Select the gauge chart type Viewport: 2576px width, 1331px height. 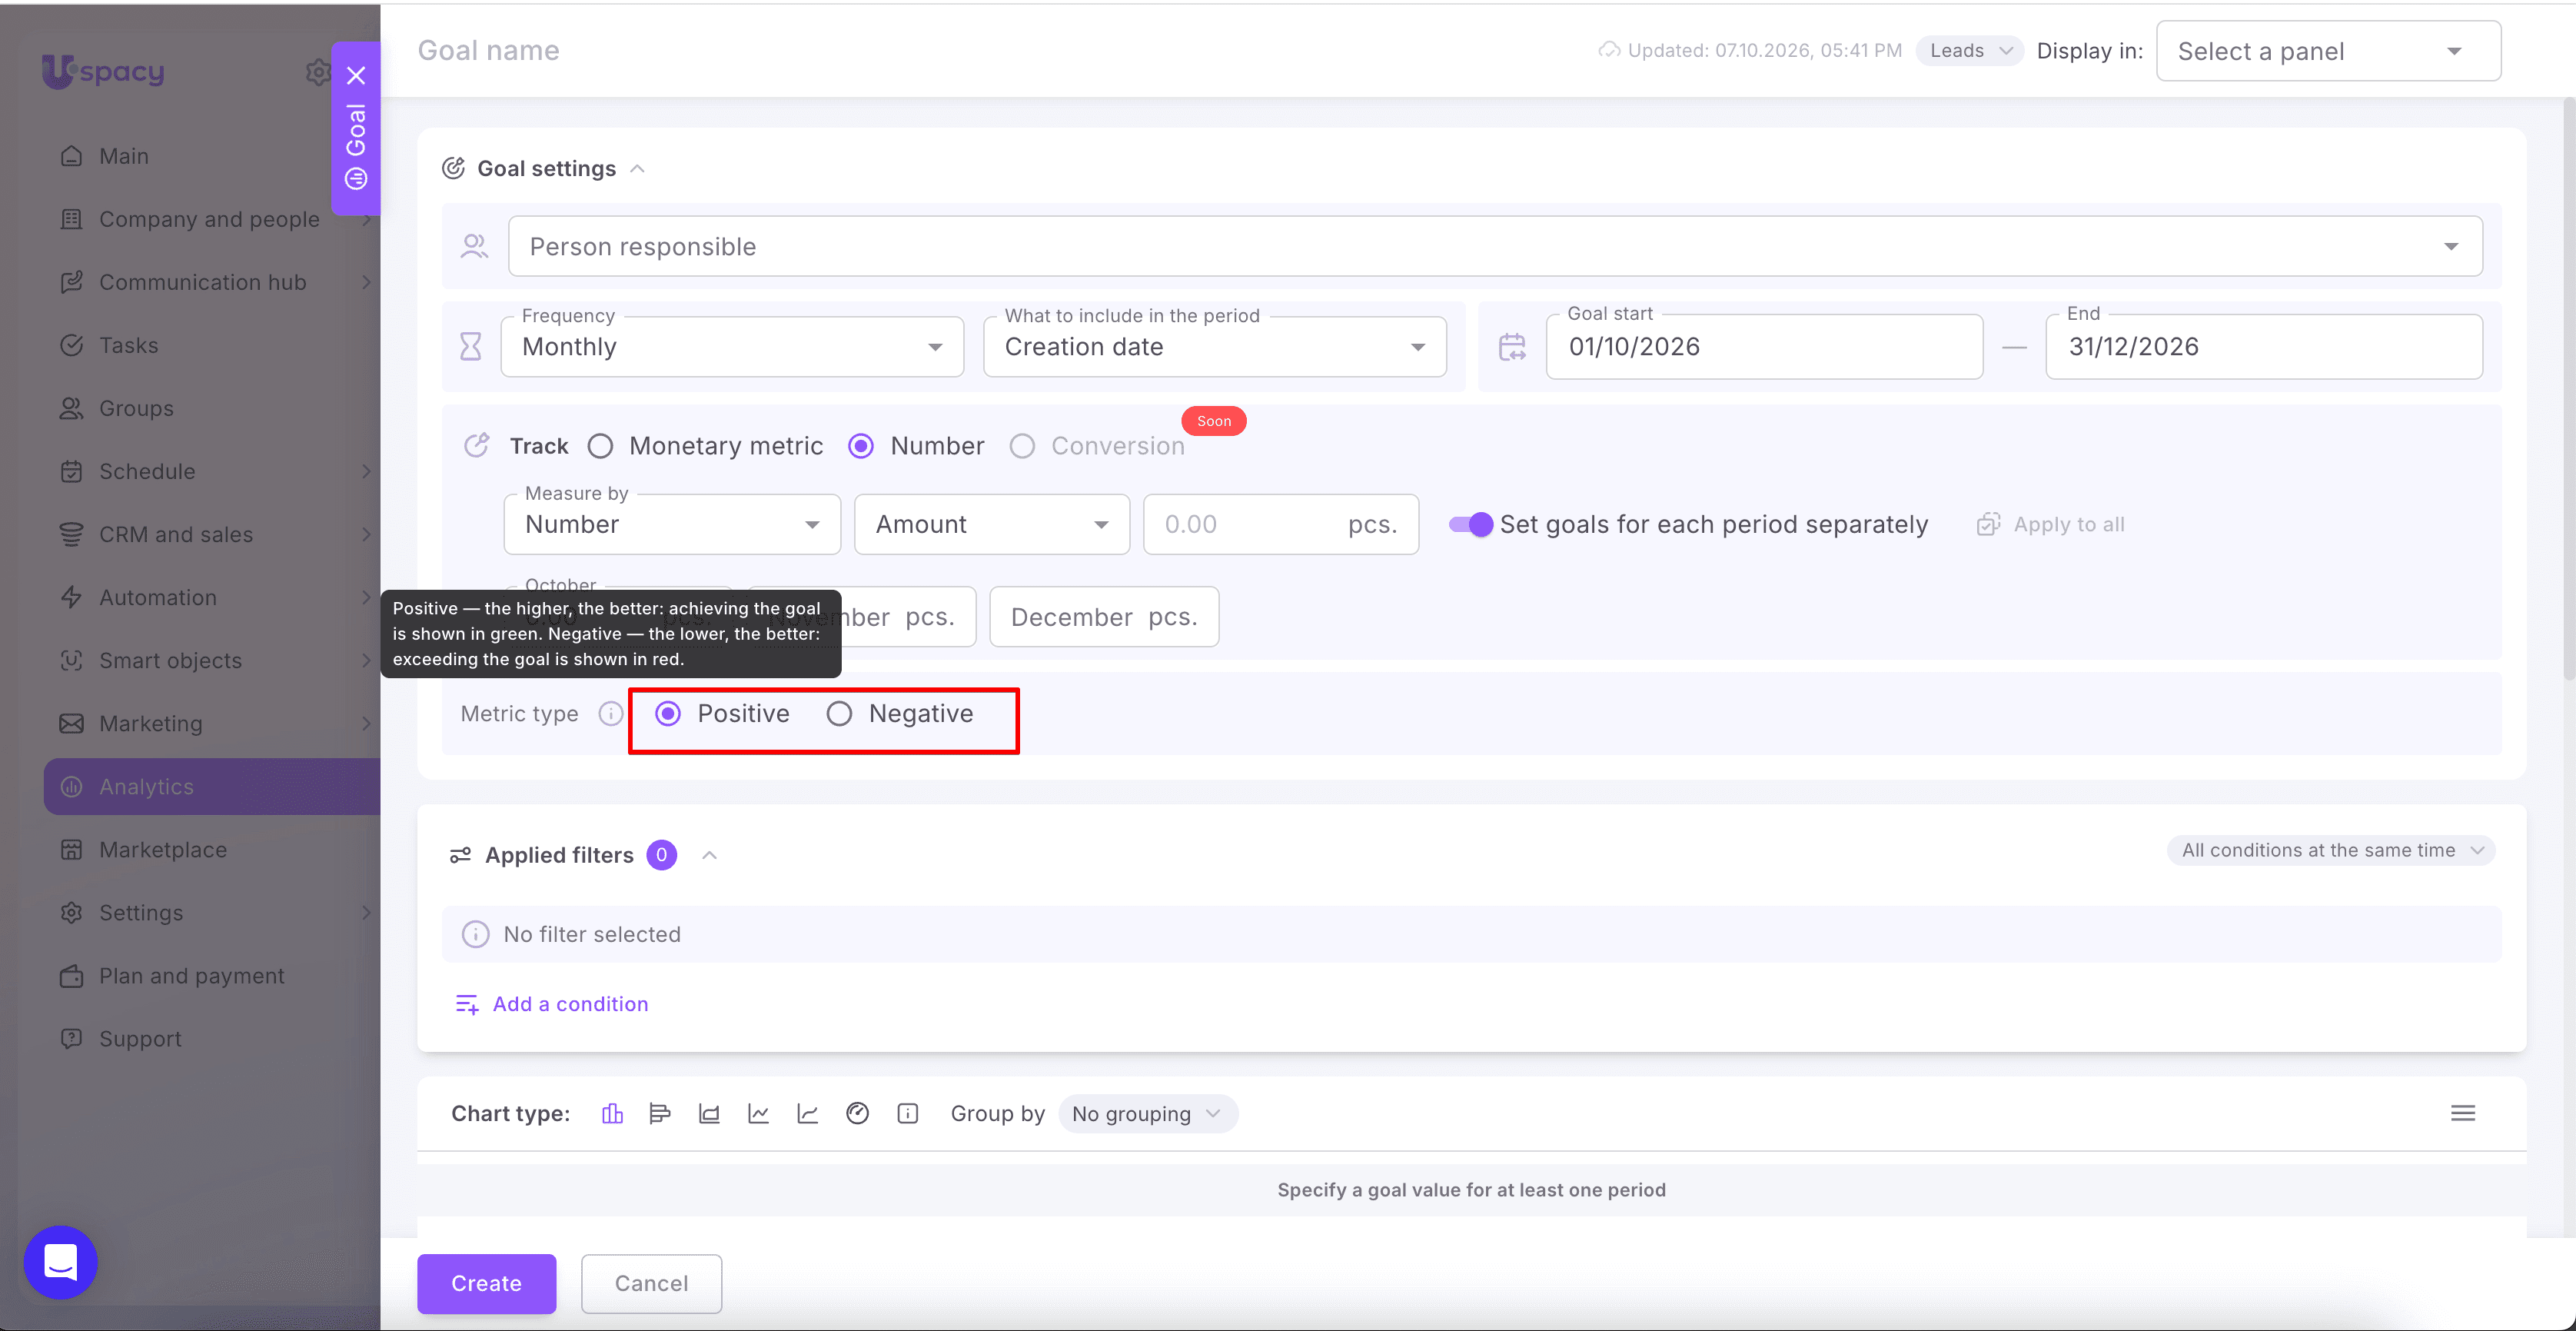pos(857,1113)
